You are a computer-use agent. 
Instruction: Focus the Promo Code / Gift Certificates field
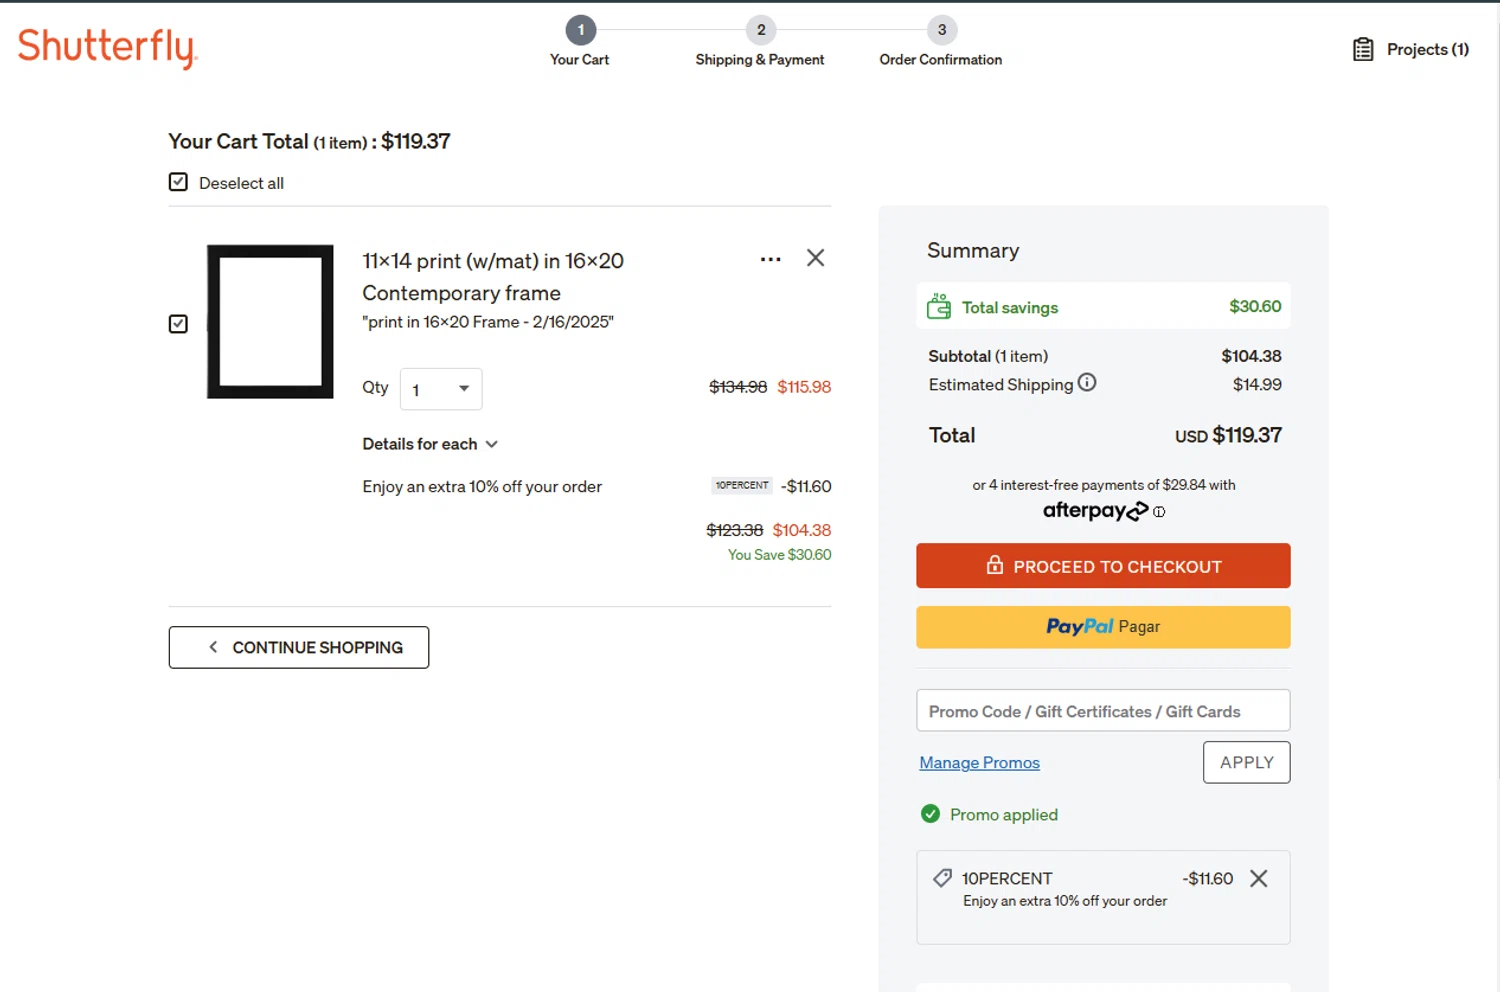click(1103, 711)
